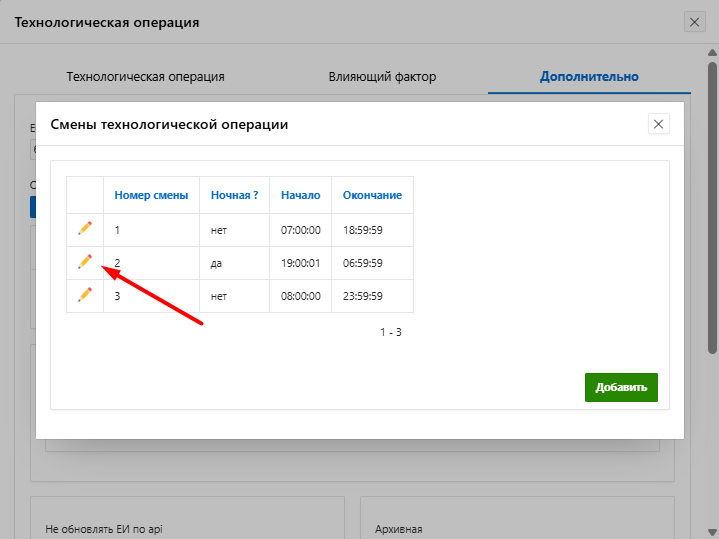Sort shifts by the Окончание column header
This screenshot has height=539, width=719.
372,195
